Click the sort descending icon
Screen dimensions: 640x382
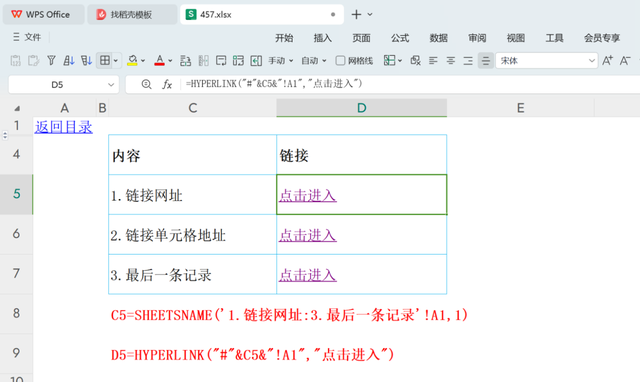pos(86,61)
